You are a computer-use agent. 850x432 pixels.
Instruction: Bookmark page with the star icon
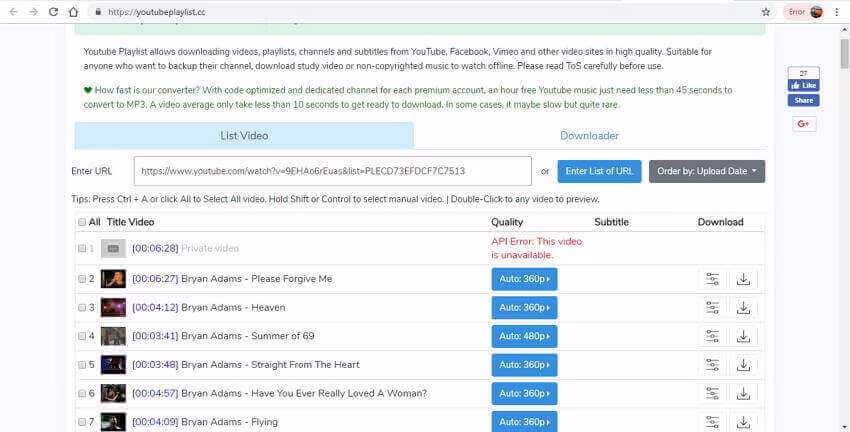pos(765,12)
